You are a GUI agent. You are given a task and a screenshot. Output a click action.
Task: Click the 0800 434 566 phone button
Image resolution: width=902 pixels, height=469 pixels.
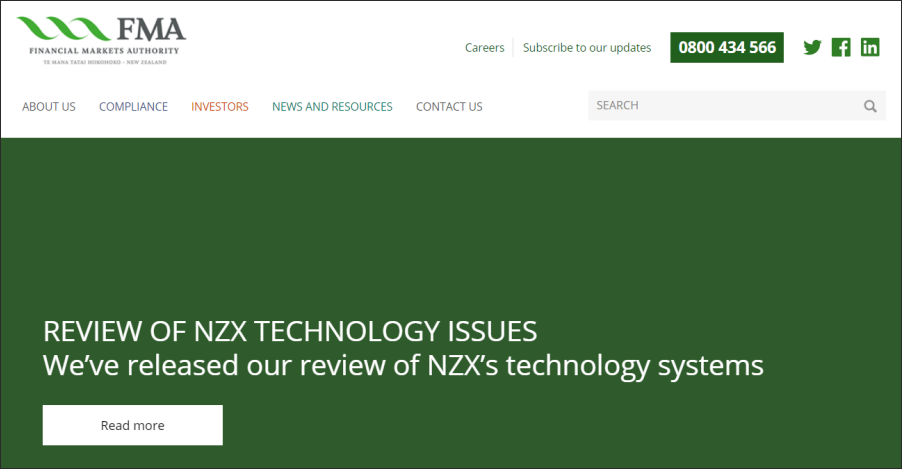(x=727, y=47)
